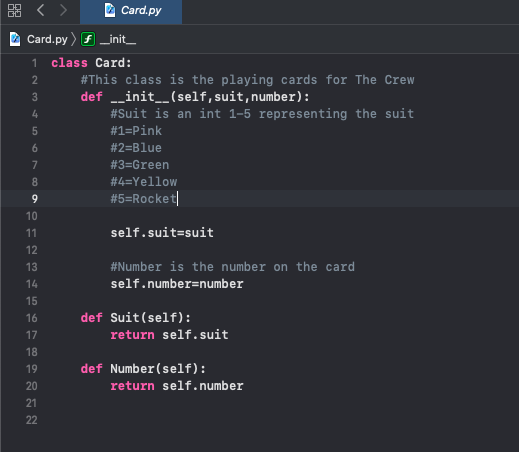519x452 pixels.
Task: Go back with the left chevron
Action: [x=40, y=10]
